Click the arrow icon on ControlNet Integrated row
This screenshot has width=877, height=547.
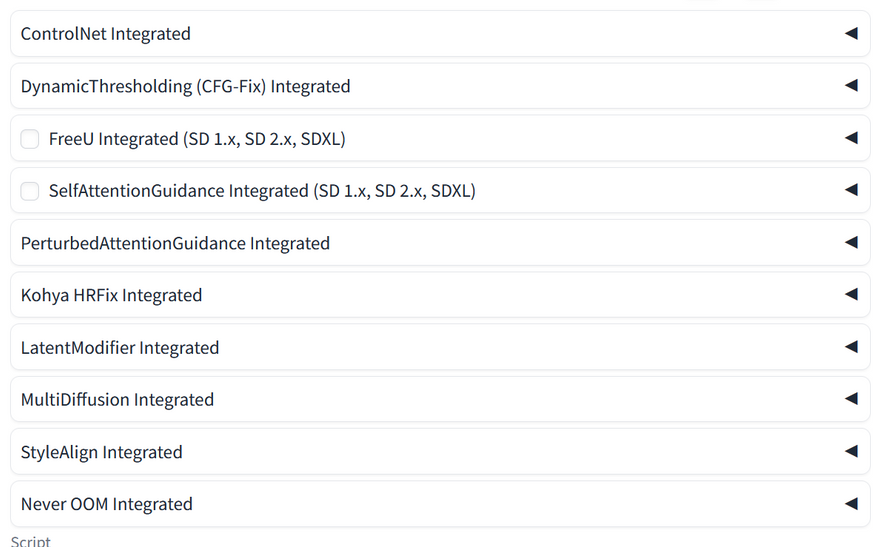pyautogui.click(x=851, y=34)
